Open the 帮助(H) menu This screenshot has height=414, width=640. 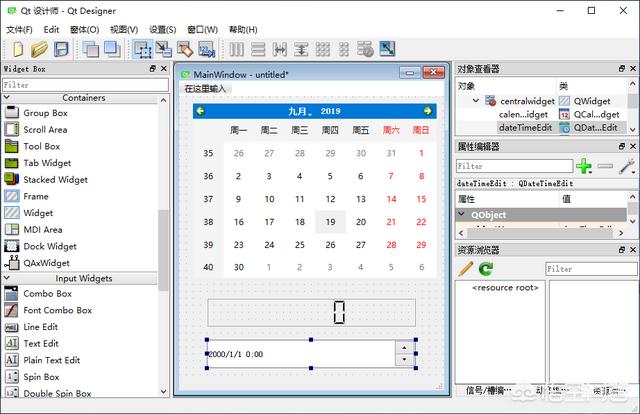[243, 30]
